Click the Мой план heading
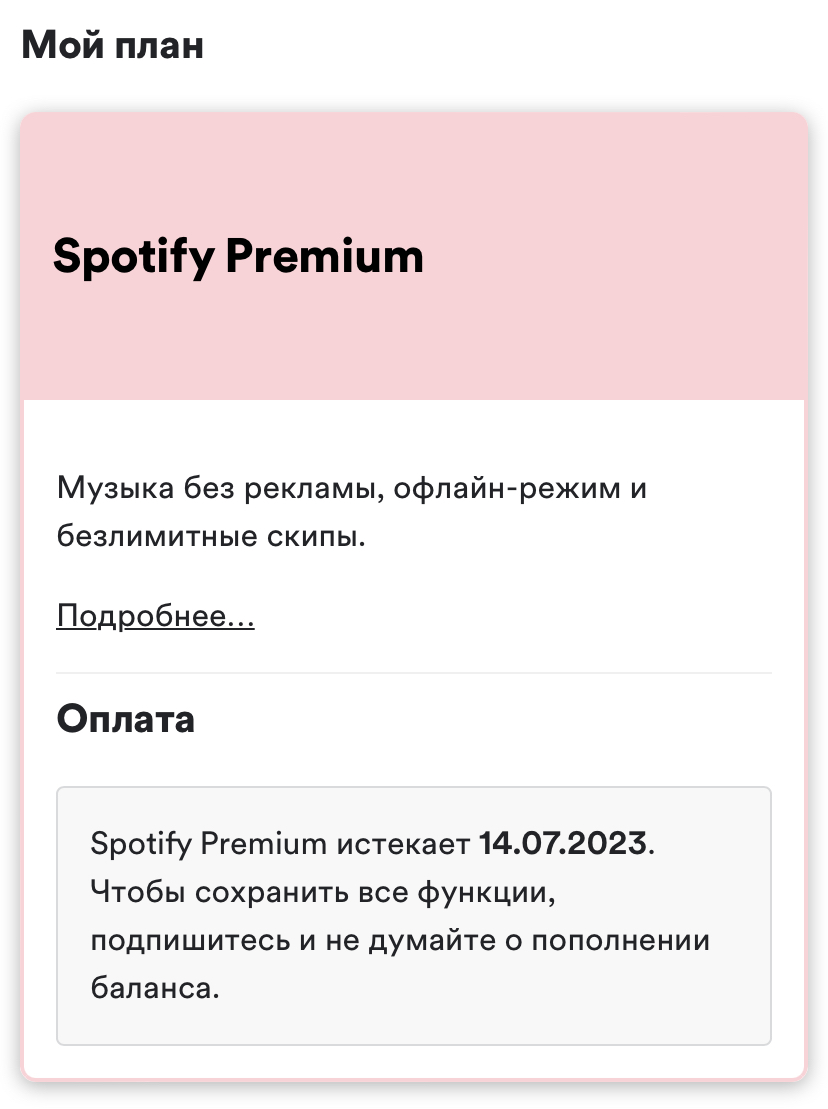This screenshot has height=1109, width=828. click(x=112, y=45)
